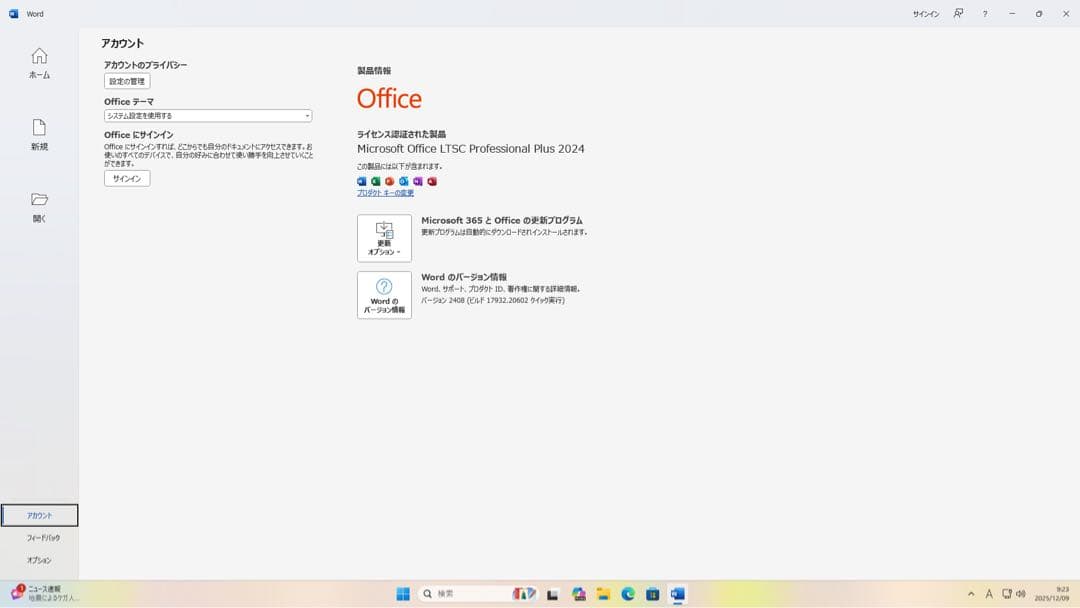Open the プロダクト キーの変更 link
The image size is (1080, 608).
(385, 192)
